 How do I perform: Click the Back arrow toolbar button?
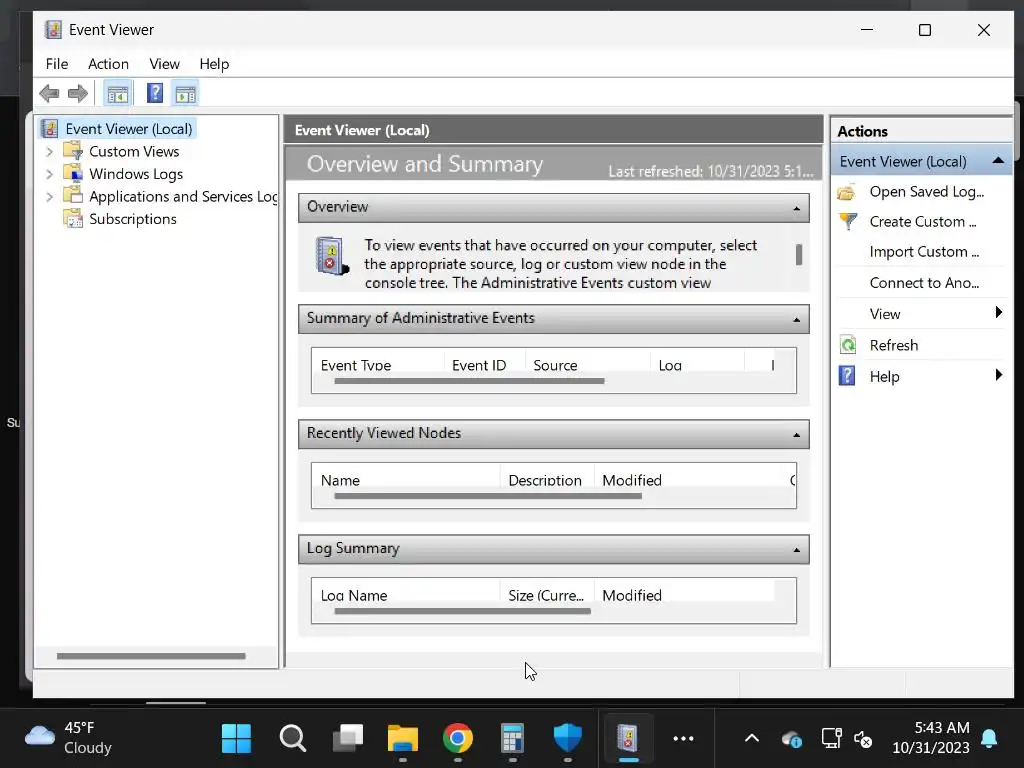point(49,93)
